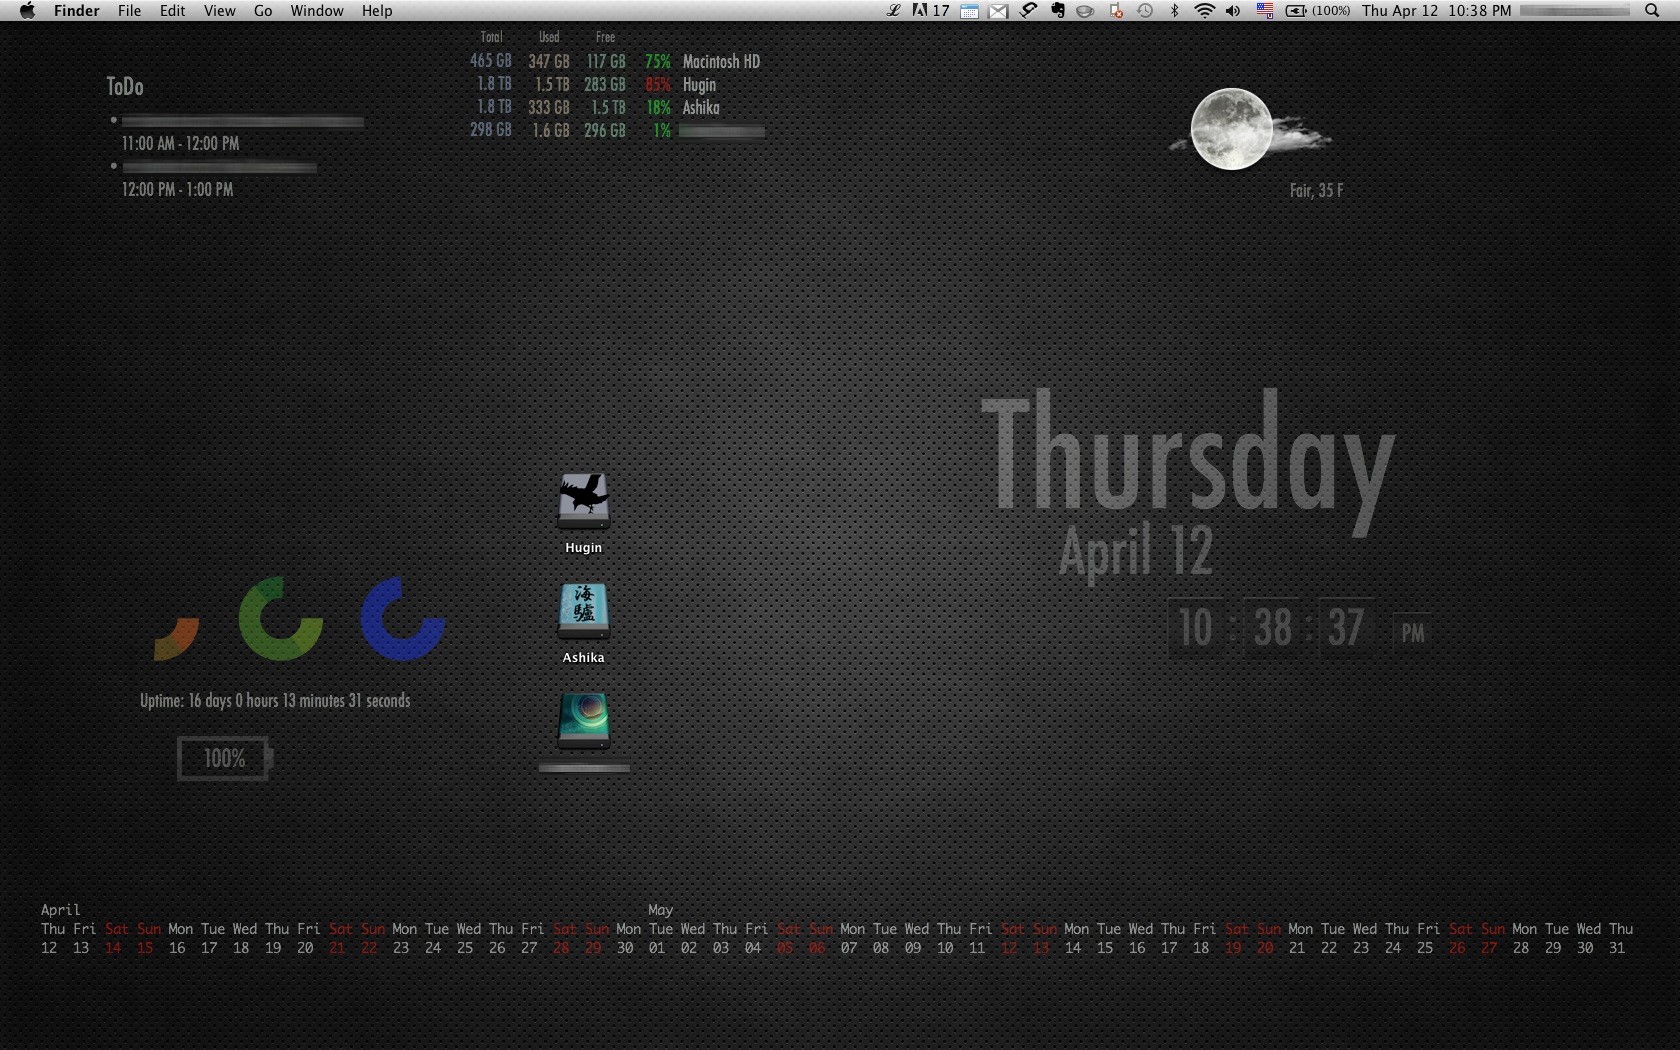The width and height of the screenshot is (1680, 1050).
Task: Open Spotlight search from the menu bar
Action: 1650,11
